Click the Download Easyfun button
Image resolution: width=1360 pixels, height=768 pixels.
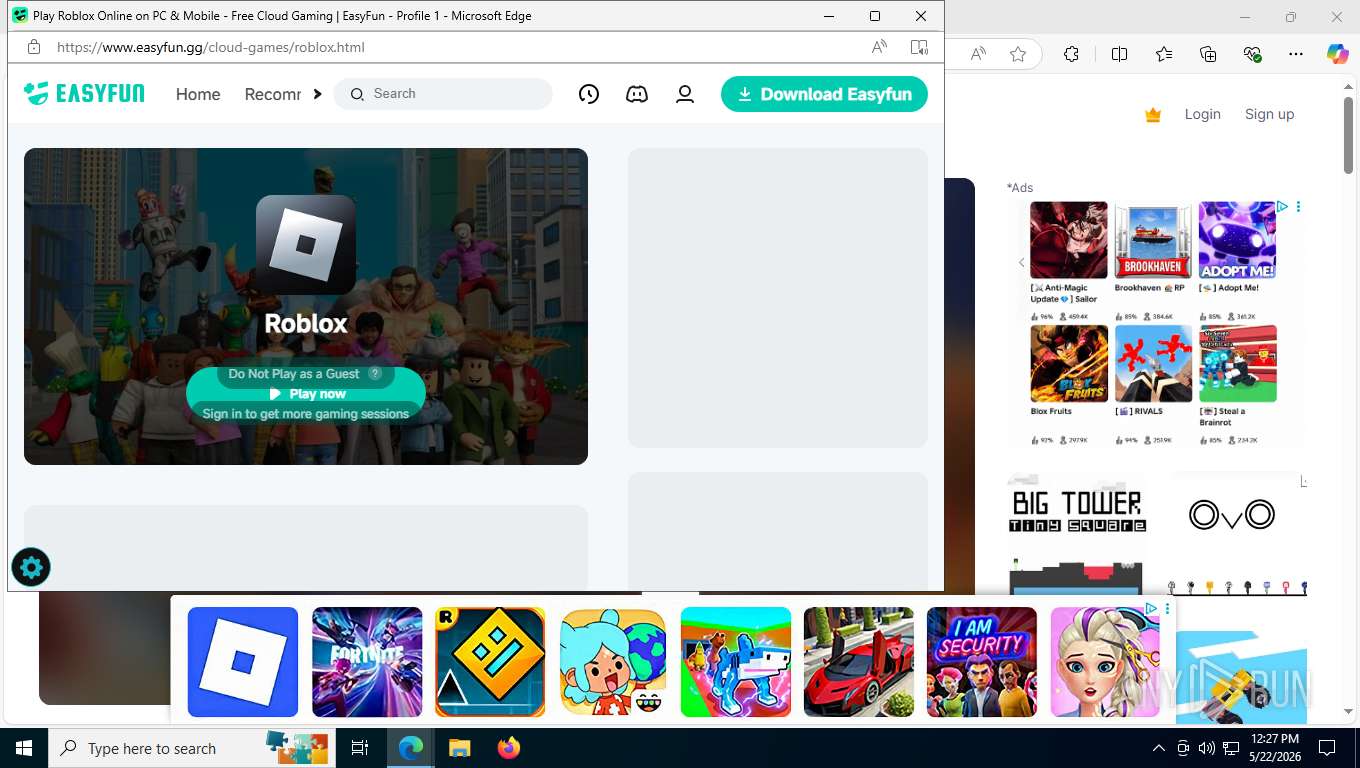click(824, 94)
